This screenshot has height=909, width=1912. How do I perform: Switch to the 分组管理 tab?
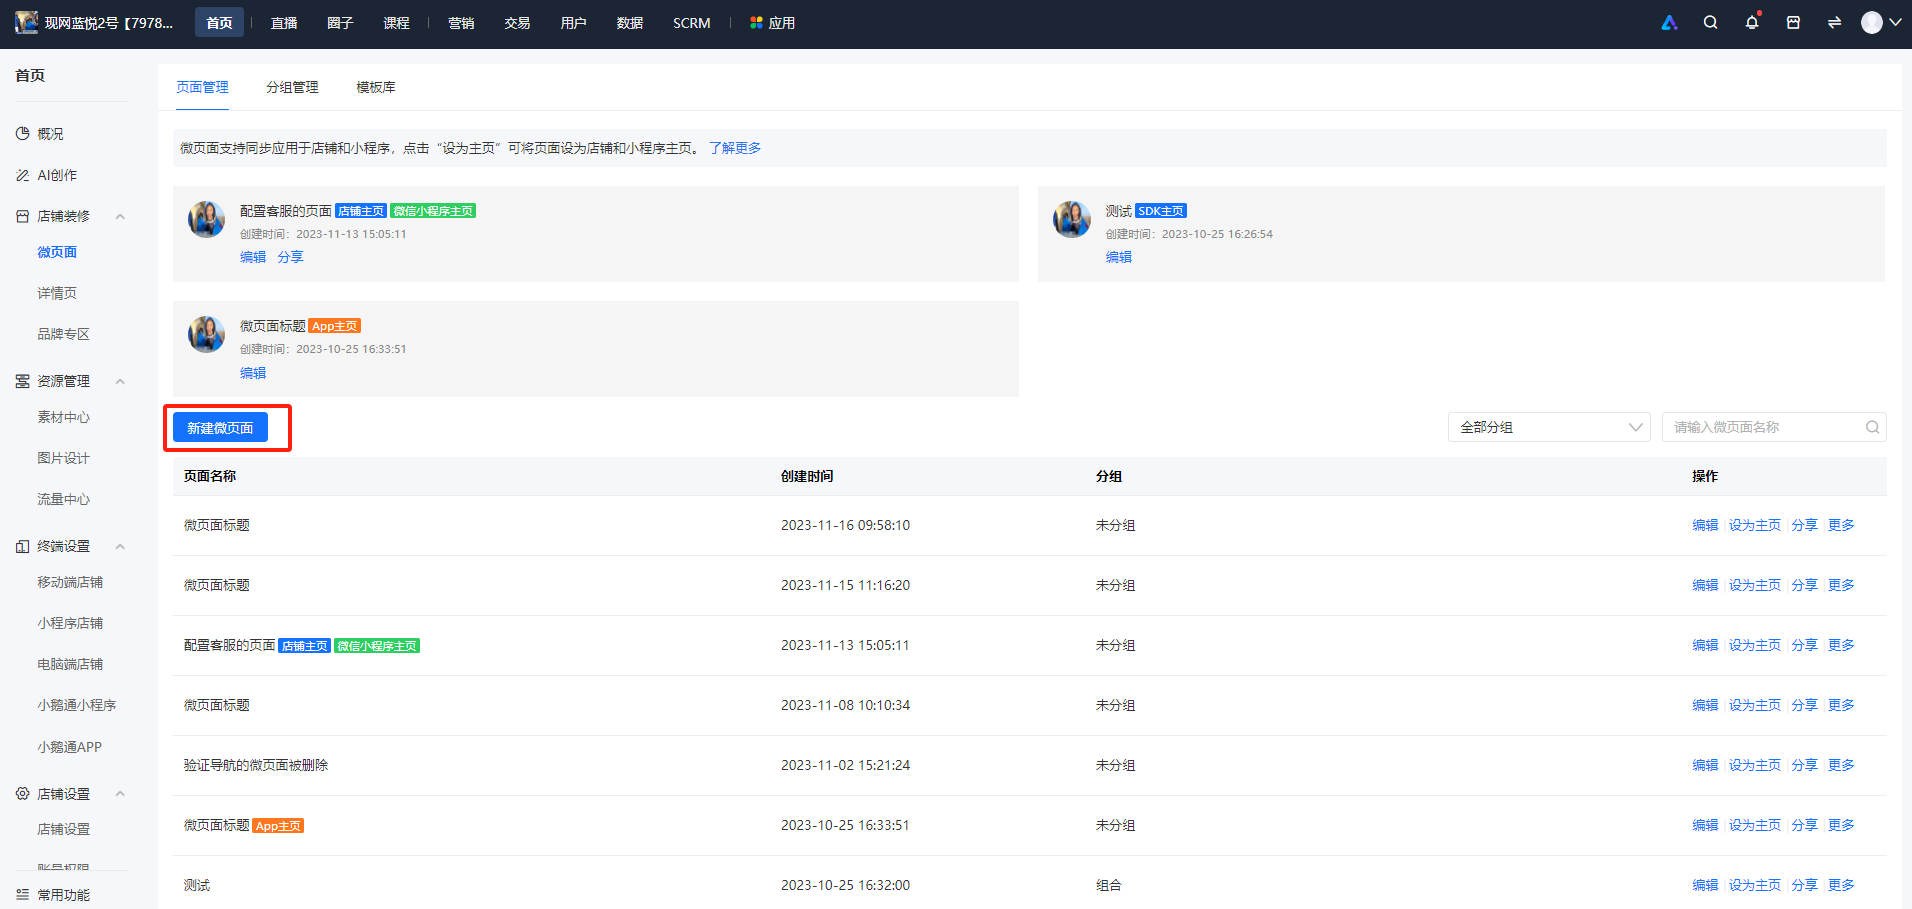pyautogui.click(x=292, y=88)
